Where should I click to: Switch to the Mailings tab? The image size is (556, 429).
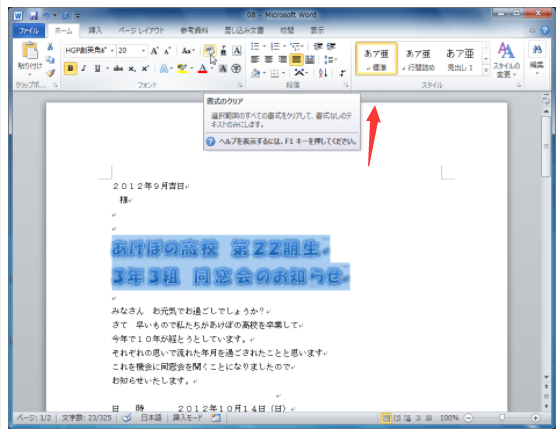click(x=244, y=30)
